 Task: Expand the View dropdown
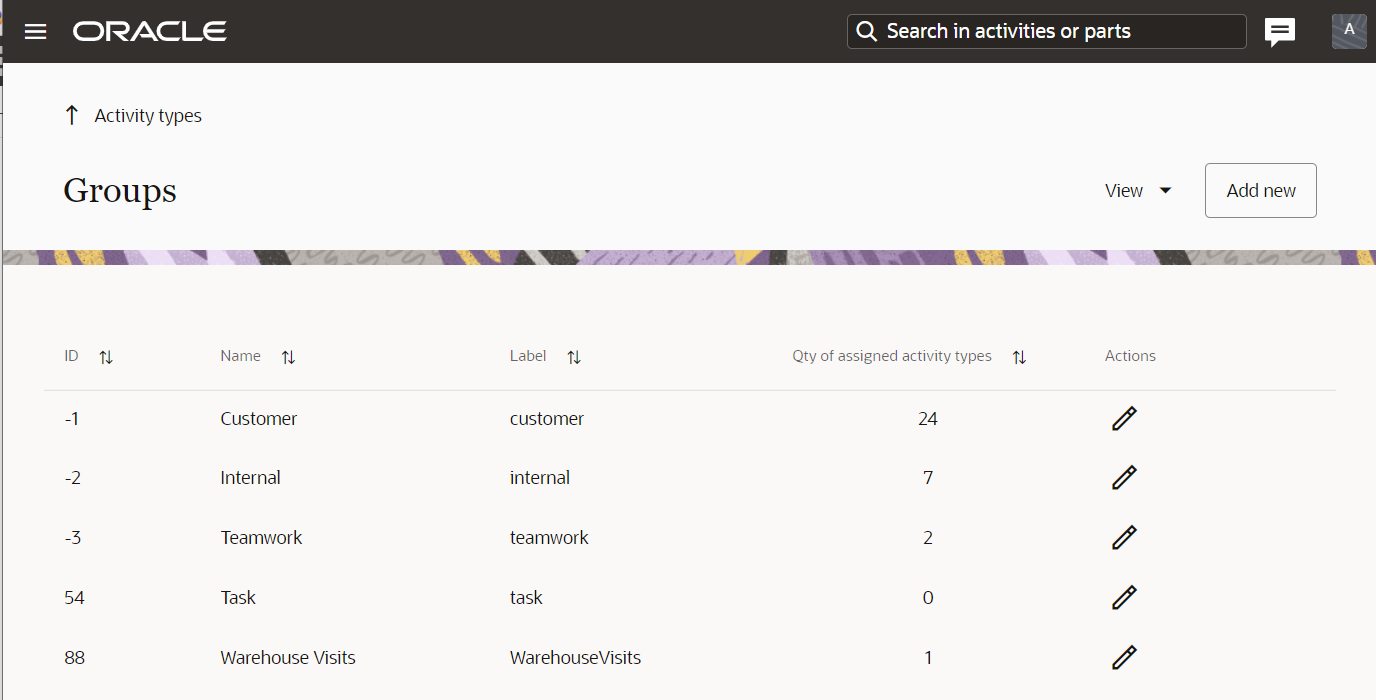[x=1138, y=190]
